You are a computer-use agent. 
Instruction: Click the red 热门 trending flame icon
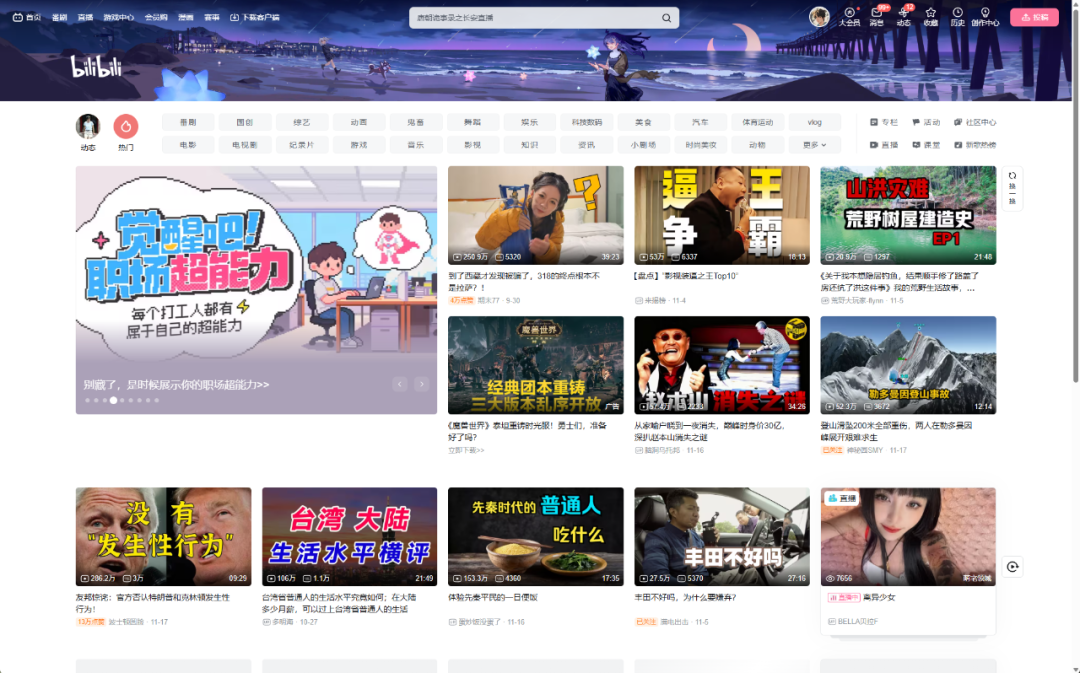pos(125,127)
